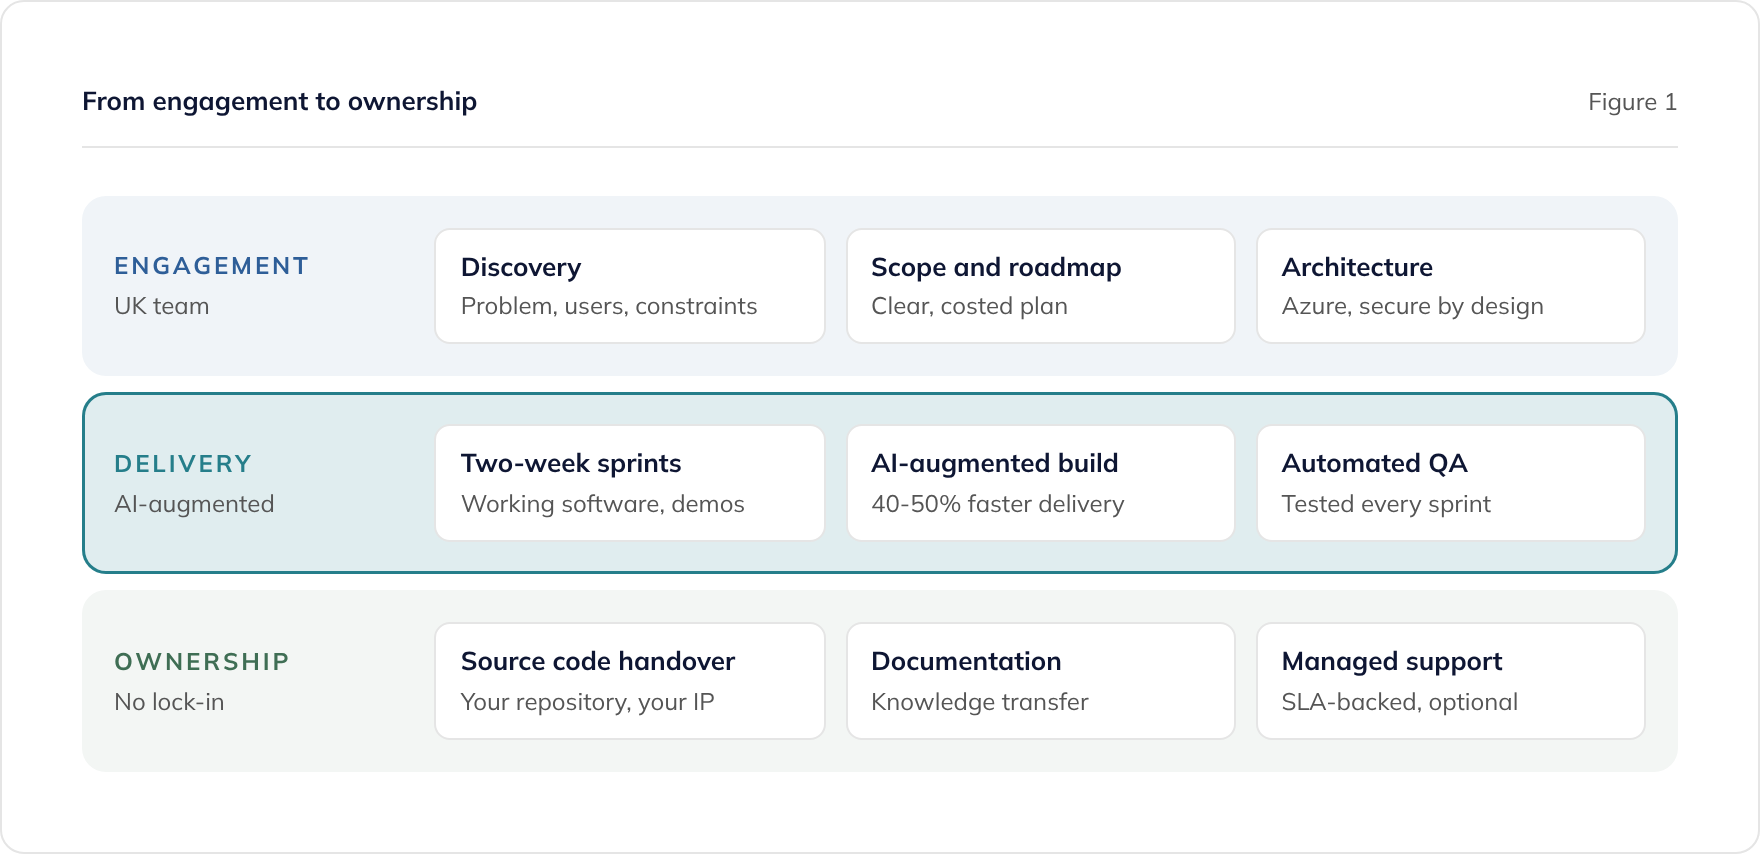
Task: Click the Two-week sprints card
Action: 630,483
